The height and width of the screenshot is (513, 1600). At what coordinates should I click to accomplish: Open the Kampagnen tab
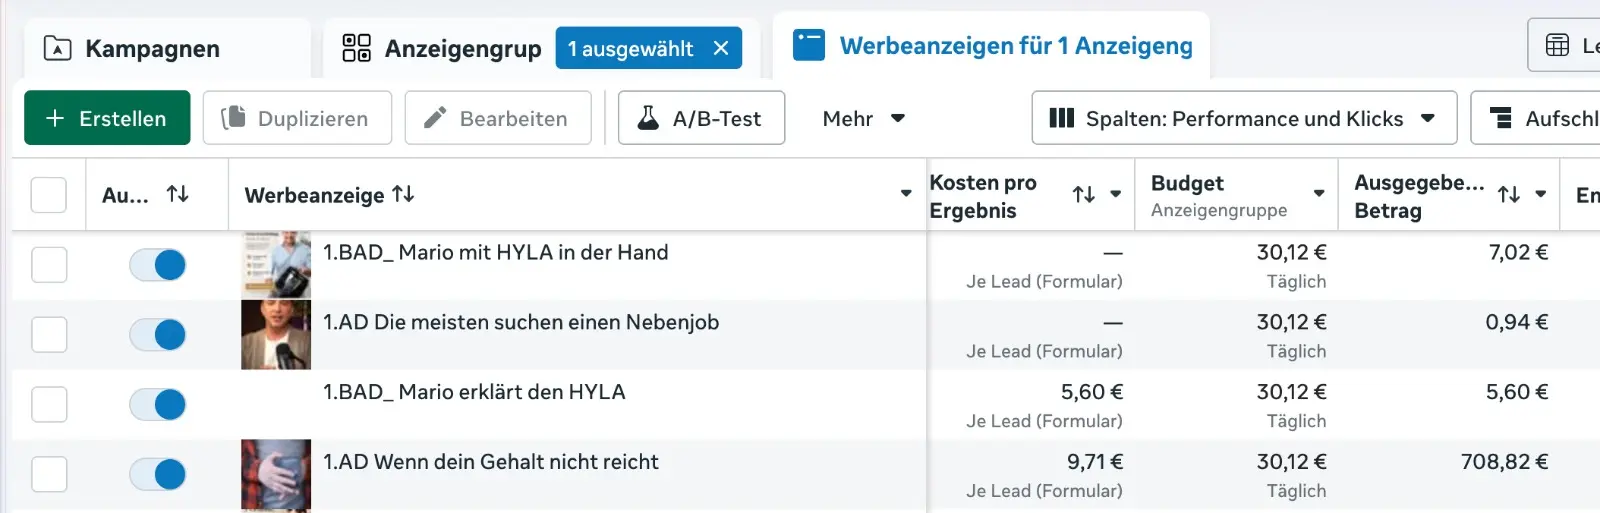click(167, 49)
